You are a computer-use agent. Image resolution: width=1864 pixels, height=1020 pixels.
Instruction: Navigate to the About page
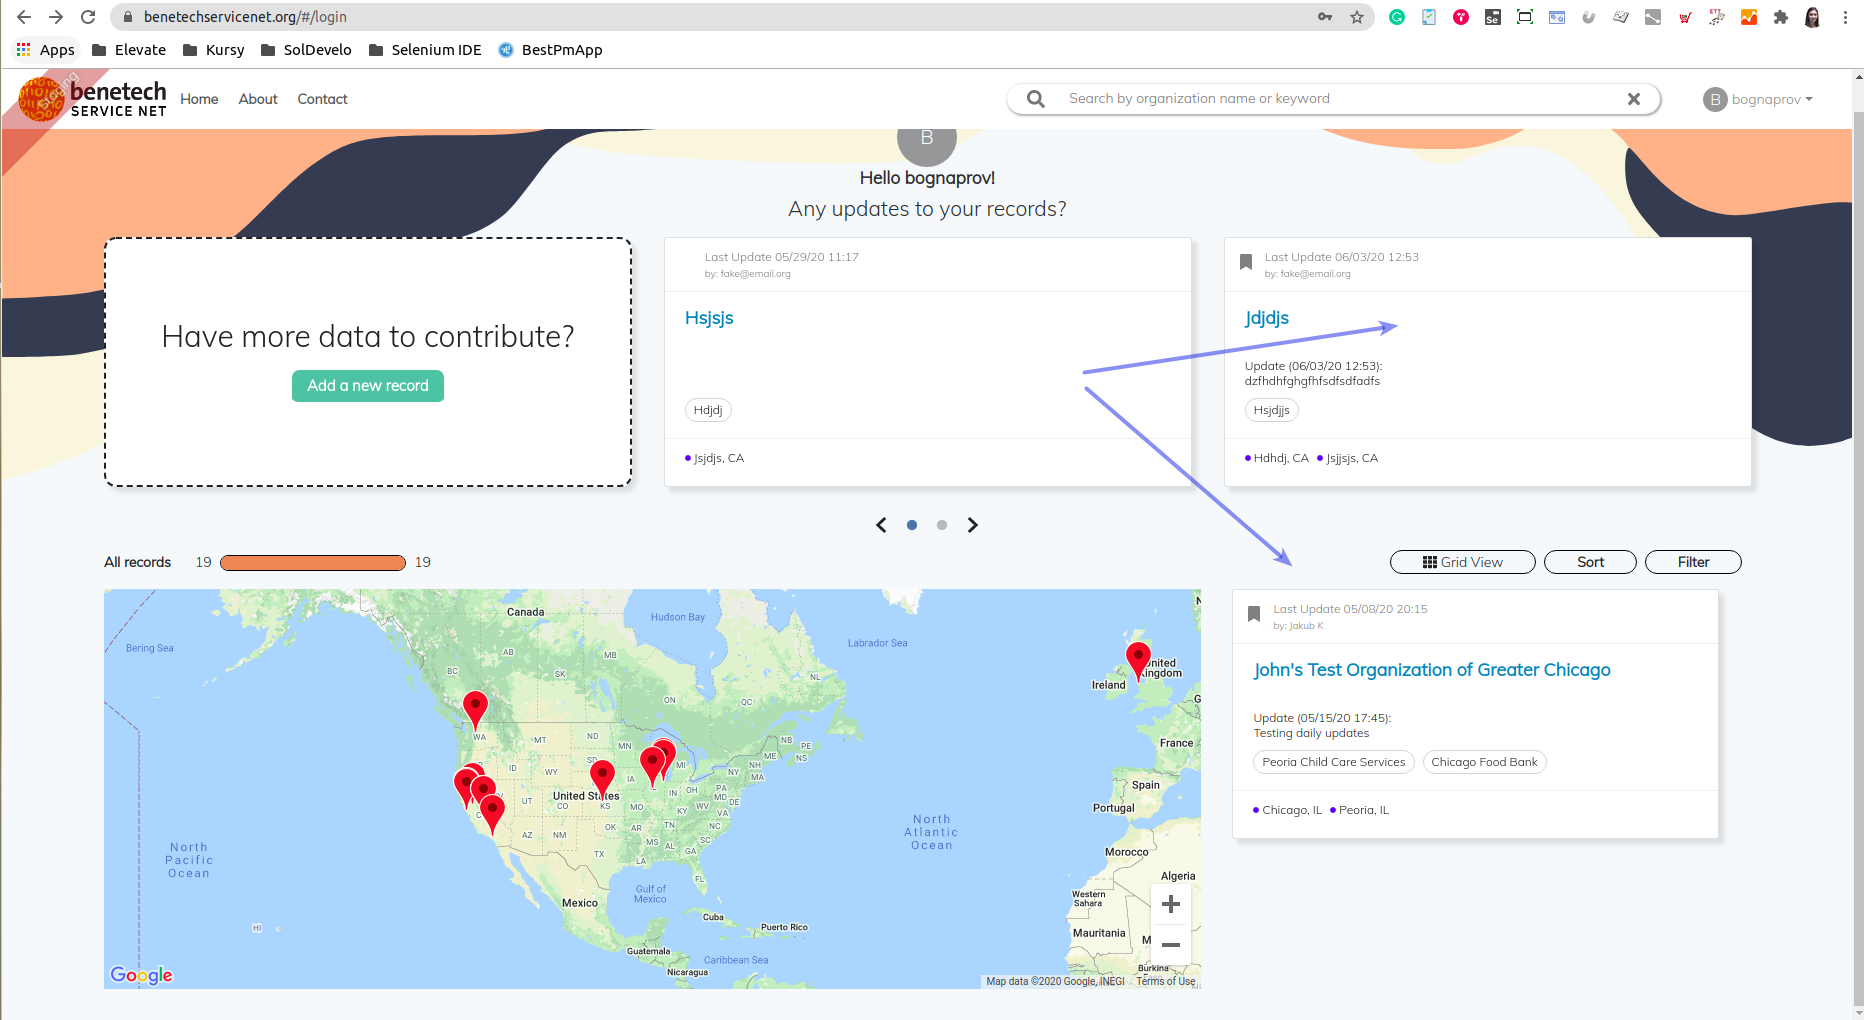[x=257, y=99]
